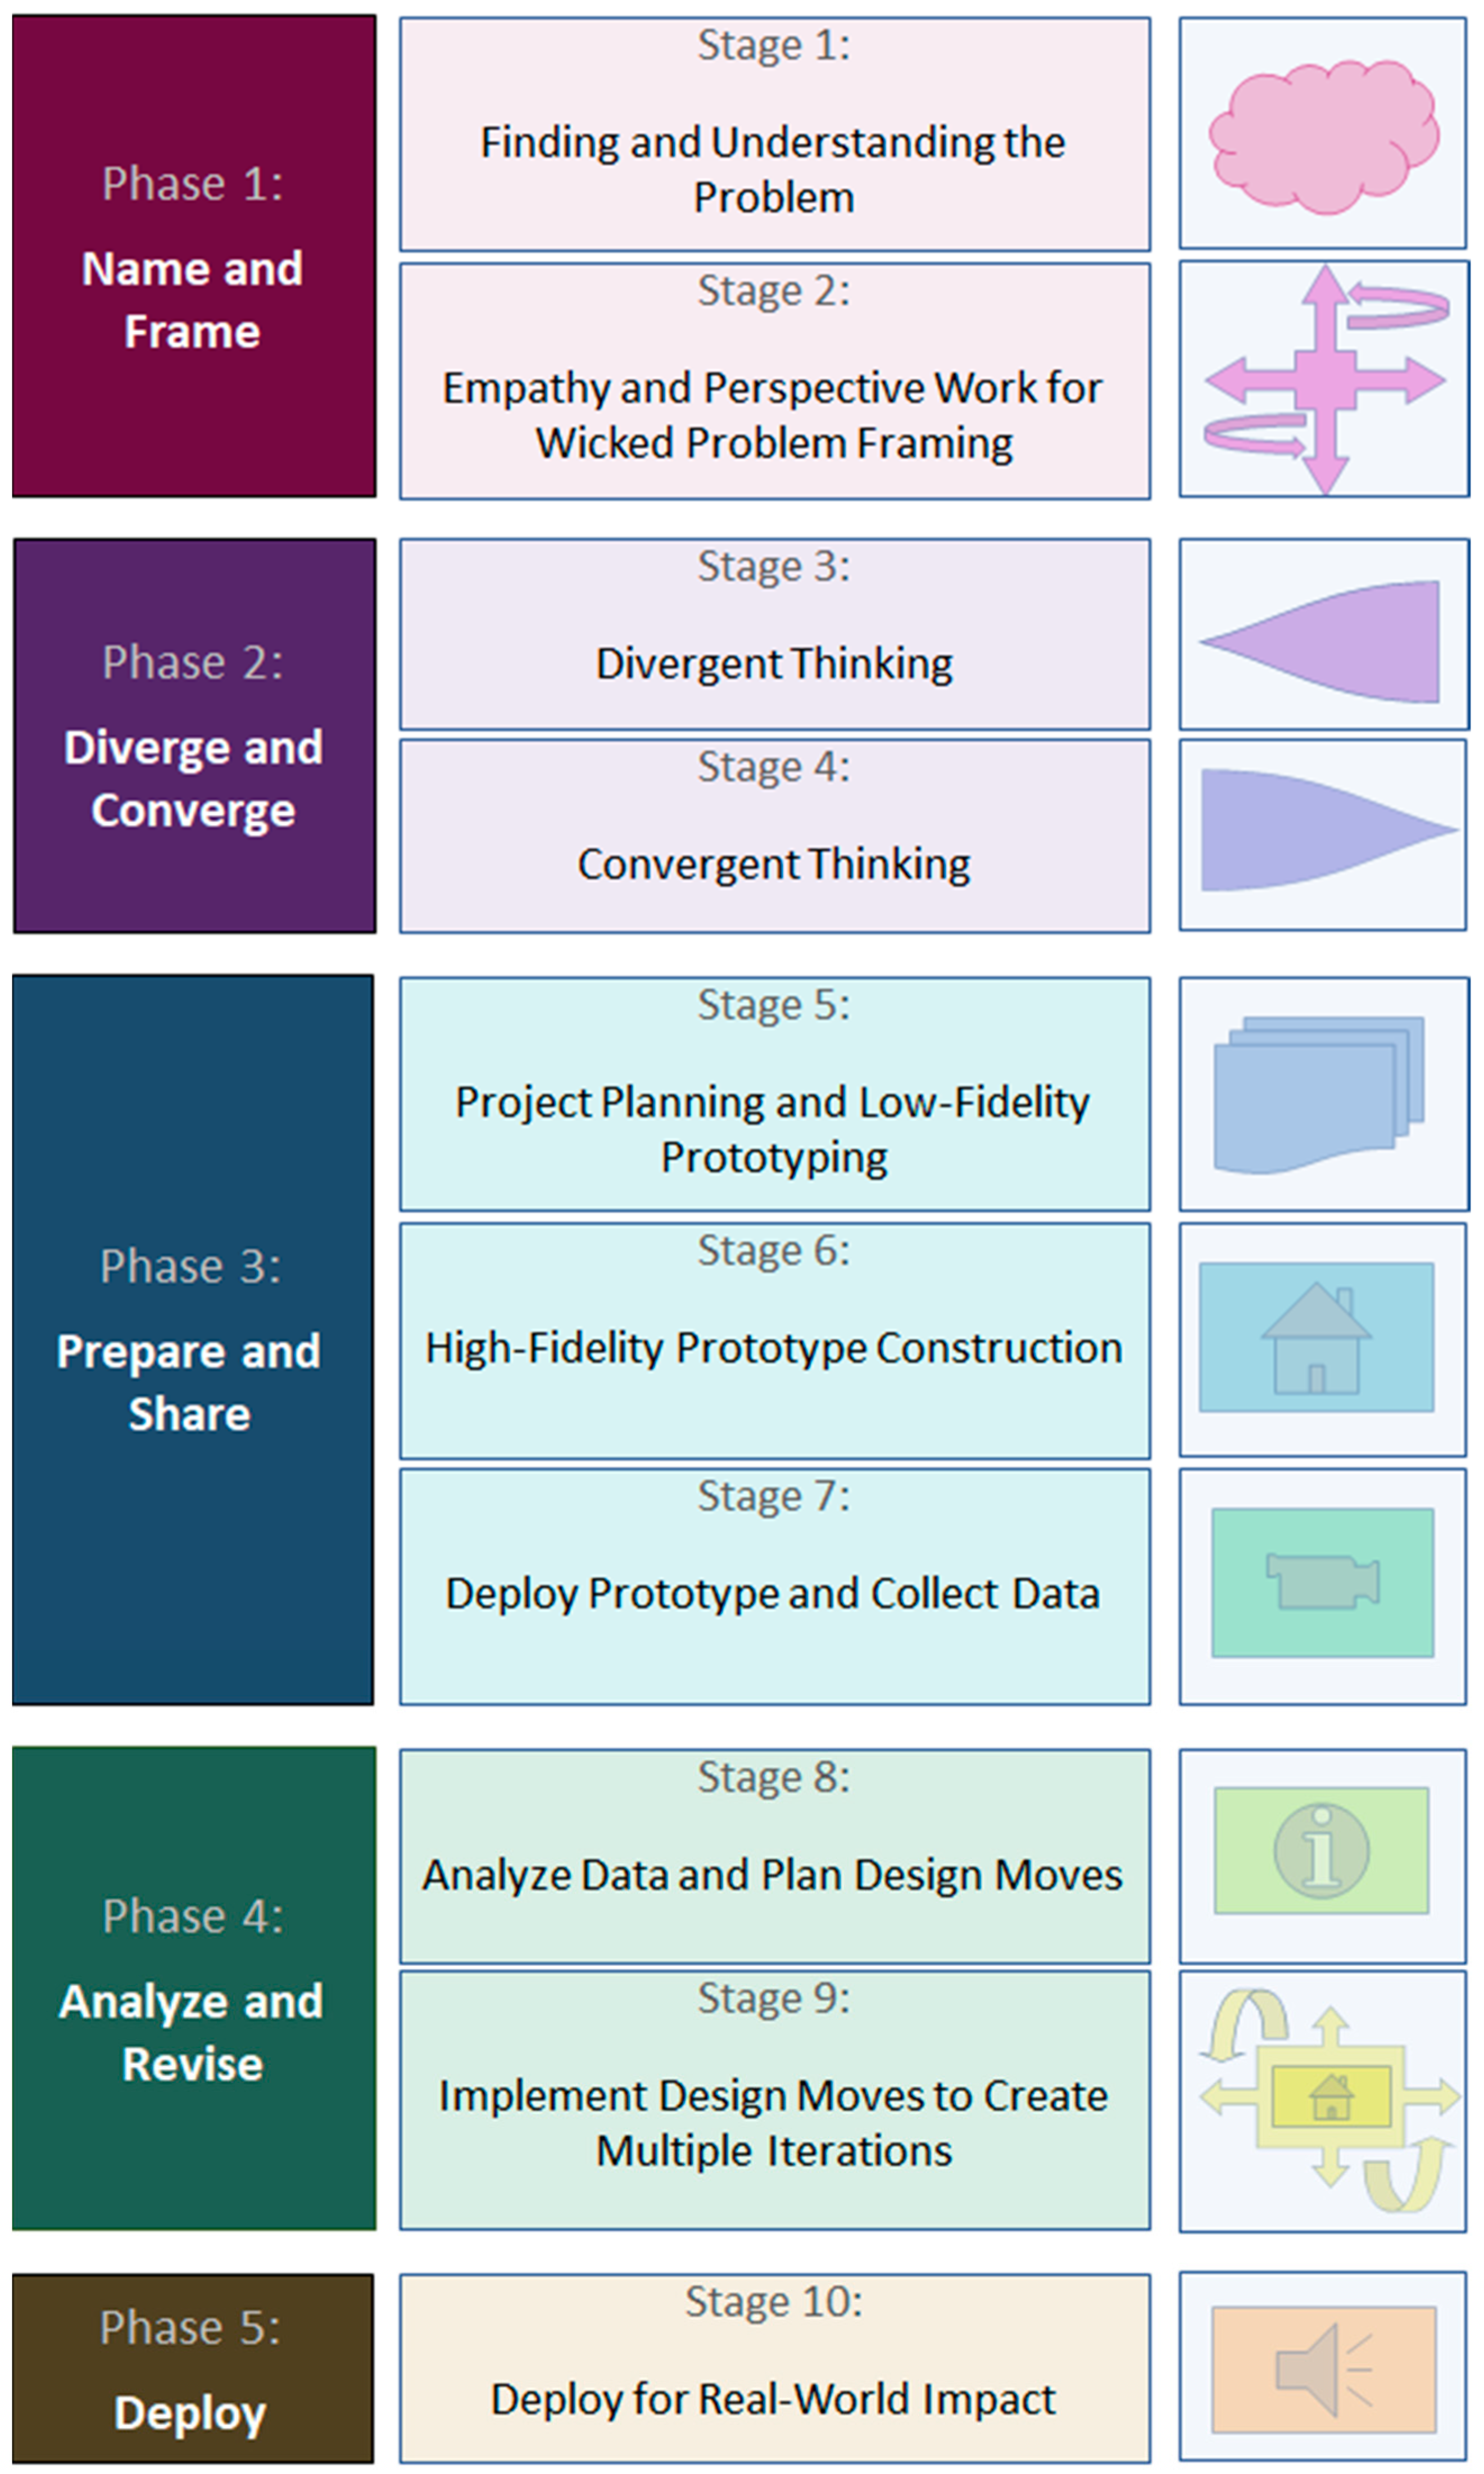
Task: Click Stage 10: Deploy for Real-World Impact
Action: [774, 2369]
